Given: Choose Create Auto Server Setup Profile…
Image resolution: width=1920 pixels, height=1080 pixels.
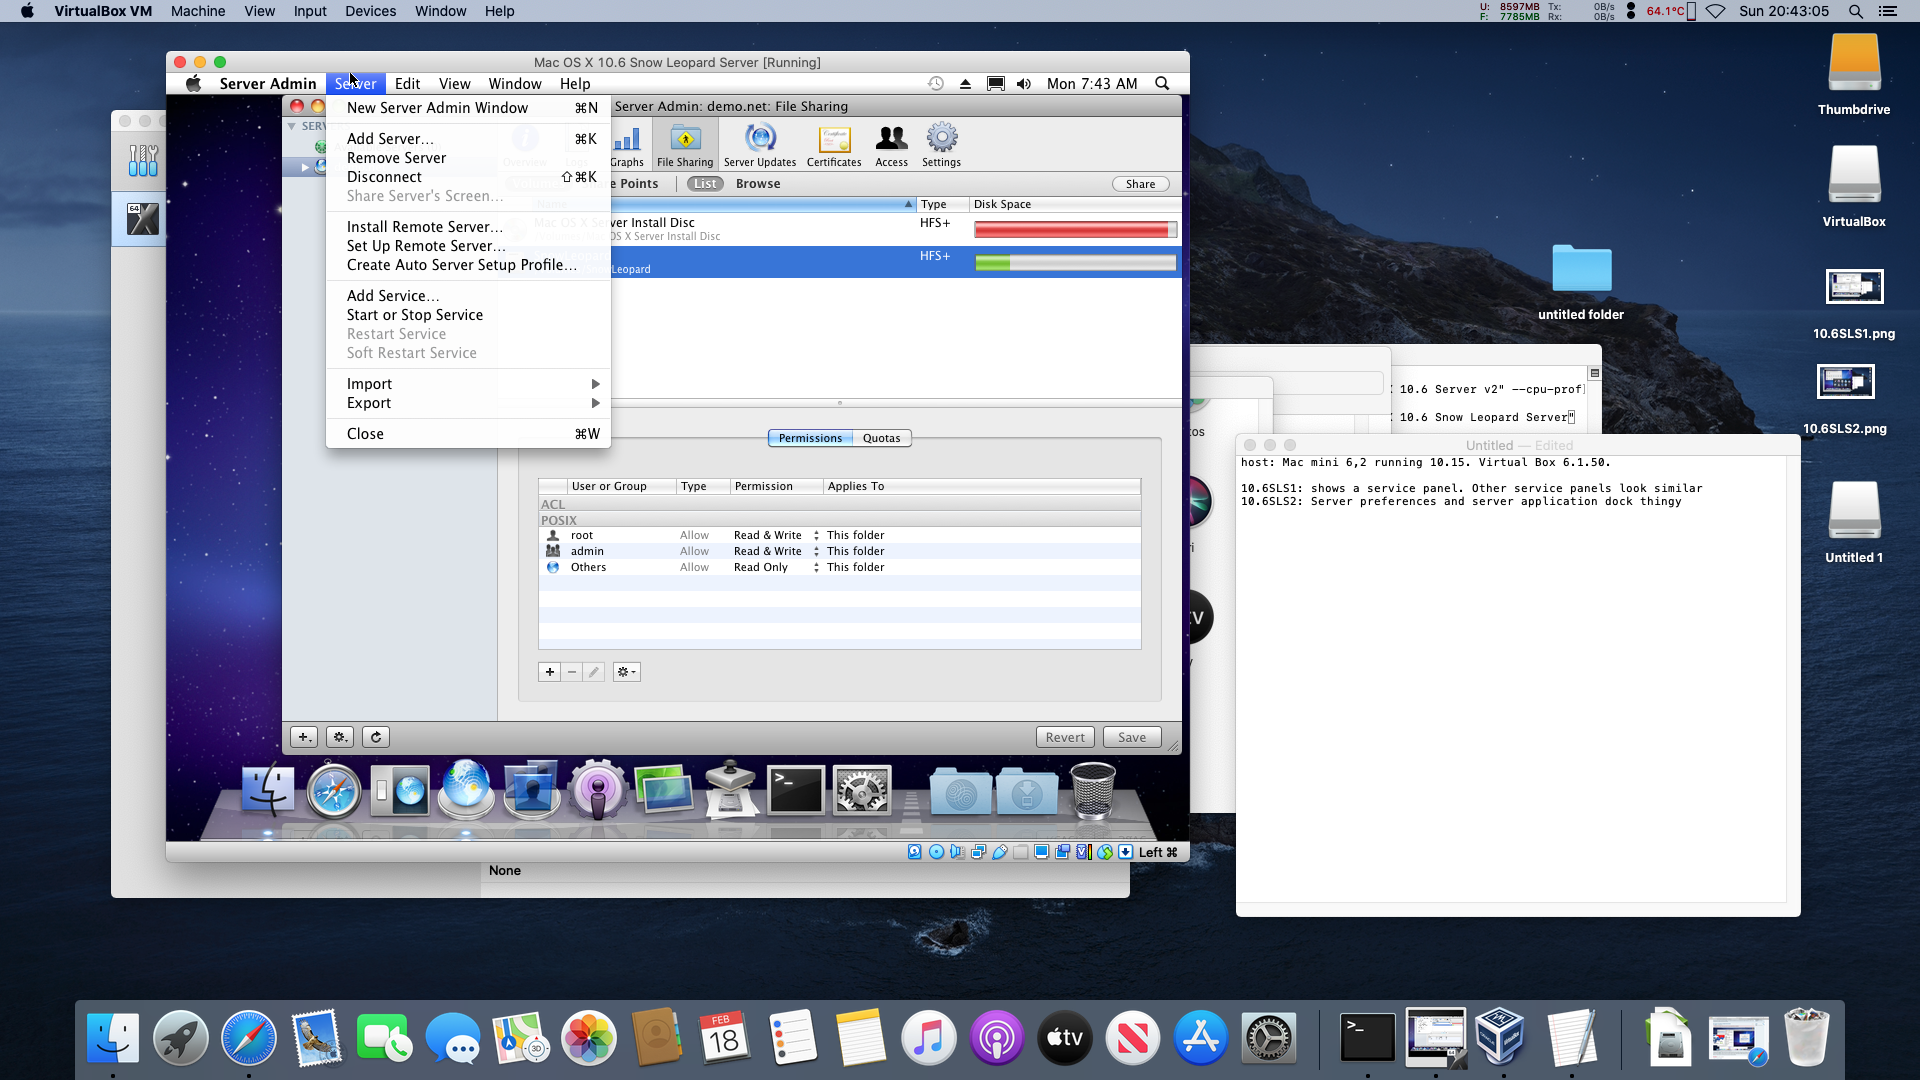Looking at the screenshot, I should coord(468,265).
